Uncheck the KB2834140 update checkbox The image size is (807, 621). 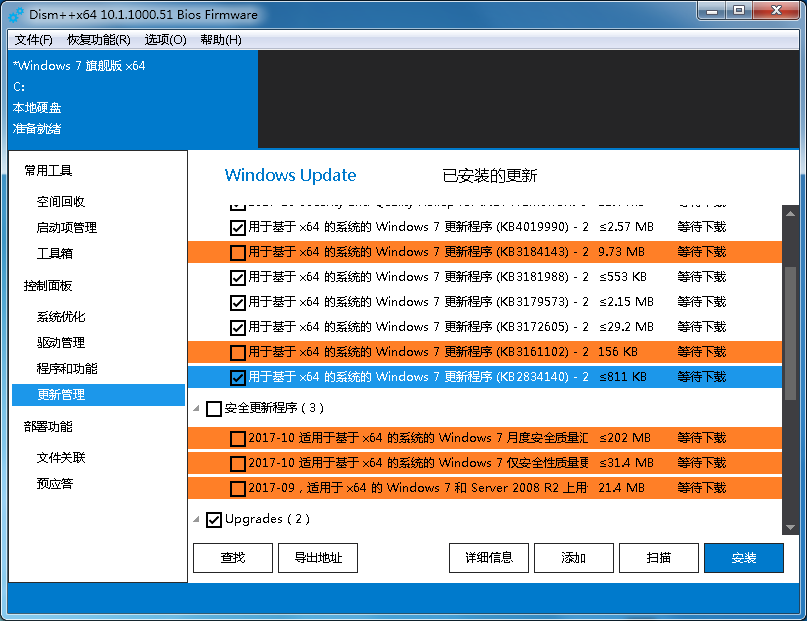coord(237,378)
